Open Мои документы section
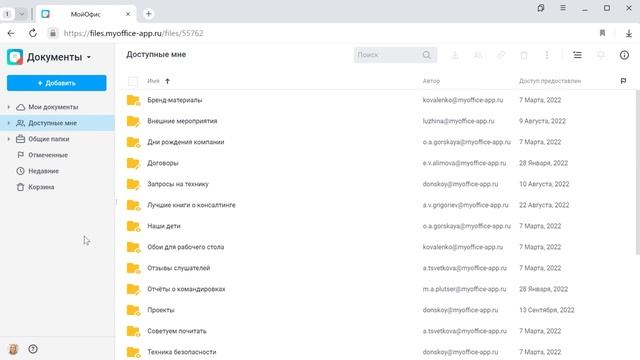This screenshot has width=640, height=360. tap(53, 107)
